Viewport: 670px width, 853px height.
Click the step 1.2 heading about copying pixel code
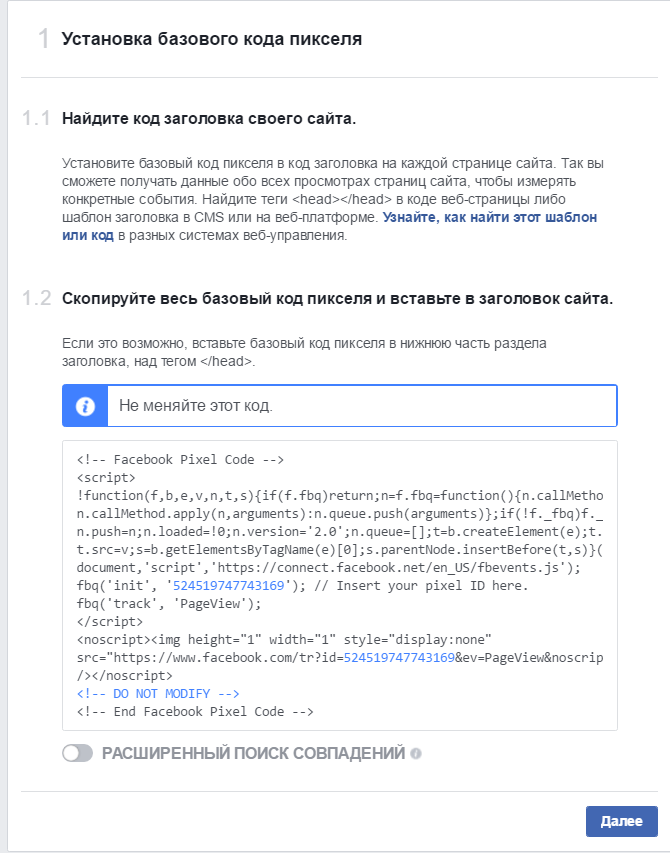(x=337, y=299)
